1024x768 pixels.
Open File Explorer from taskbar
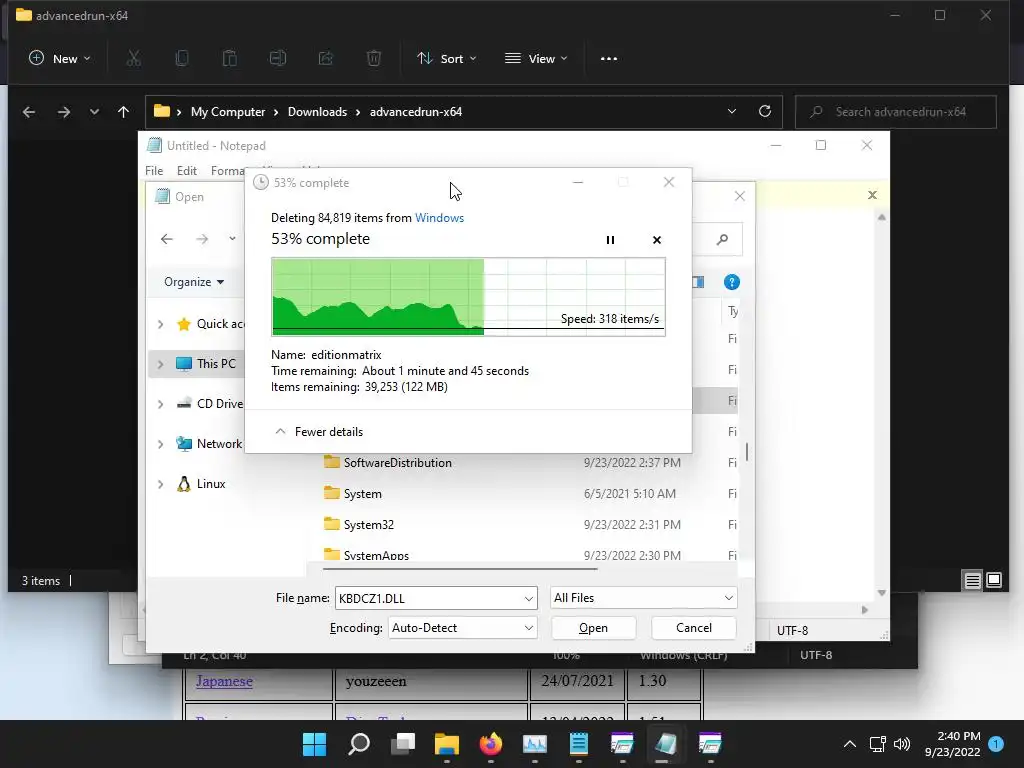(x=447, y=744)
